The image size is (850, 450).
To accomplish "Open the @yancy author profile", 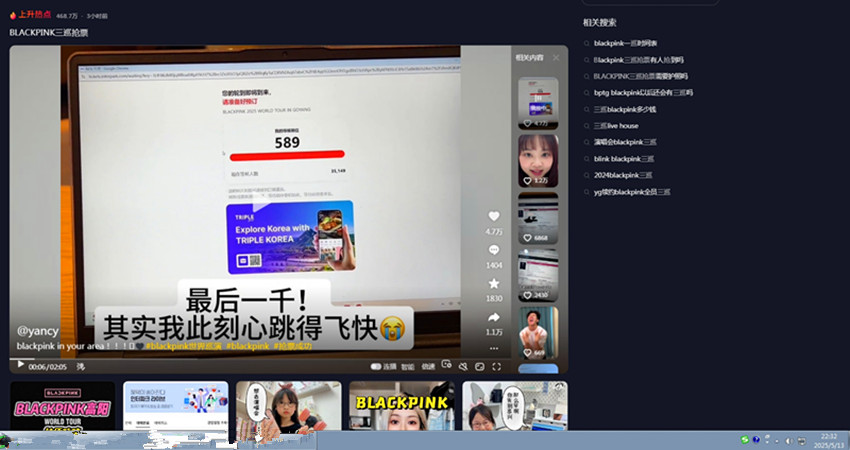I will (37, 331).
